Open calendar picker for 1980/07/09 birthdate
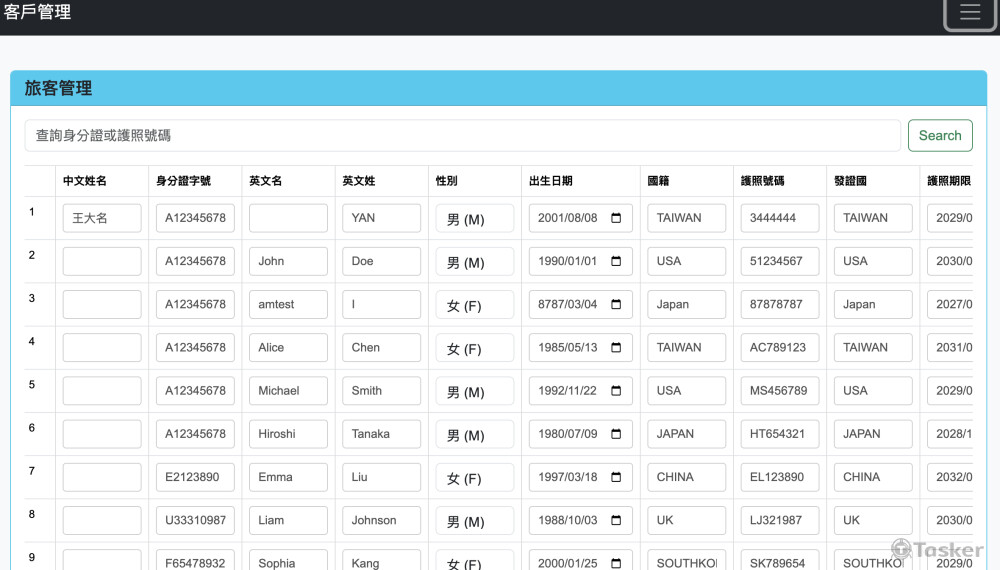Screen dimensions: 1000x570 point(616,434)
